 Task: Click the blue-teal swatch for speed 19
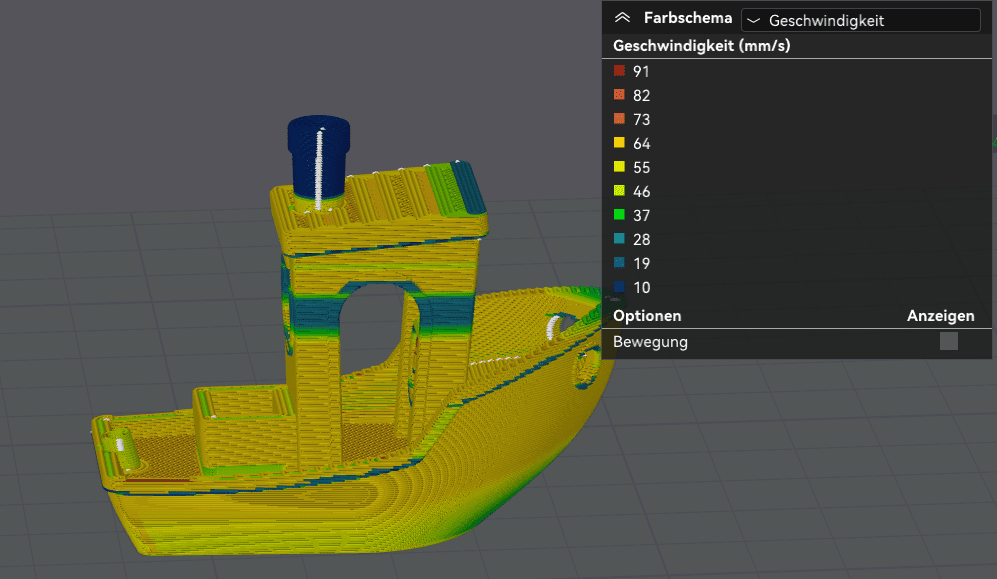point(619,262)
